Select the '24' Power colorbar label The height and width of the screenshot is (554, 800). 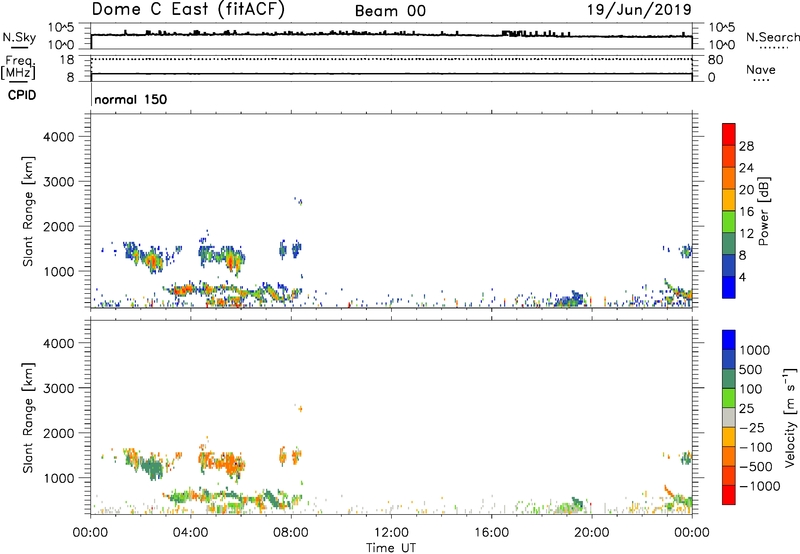tap(746, 168)
